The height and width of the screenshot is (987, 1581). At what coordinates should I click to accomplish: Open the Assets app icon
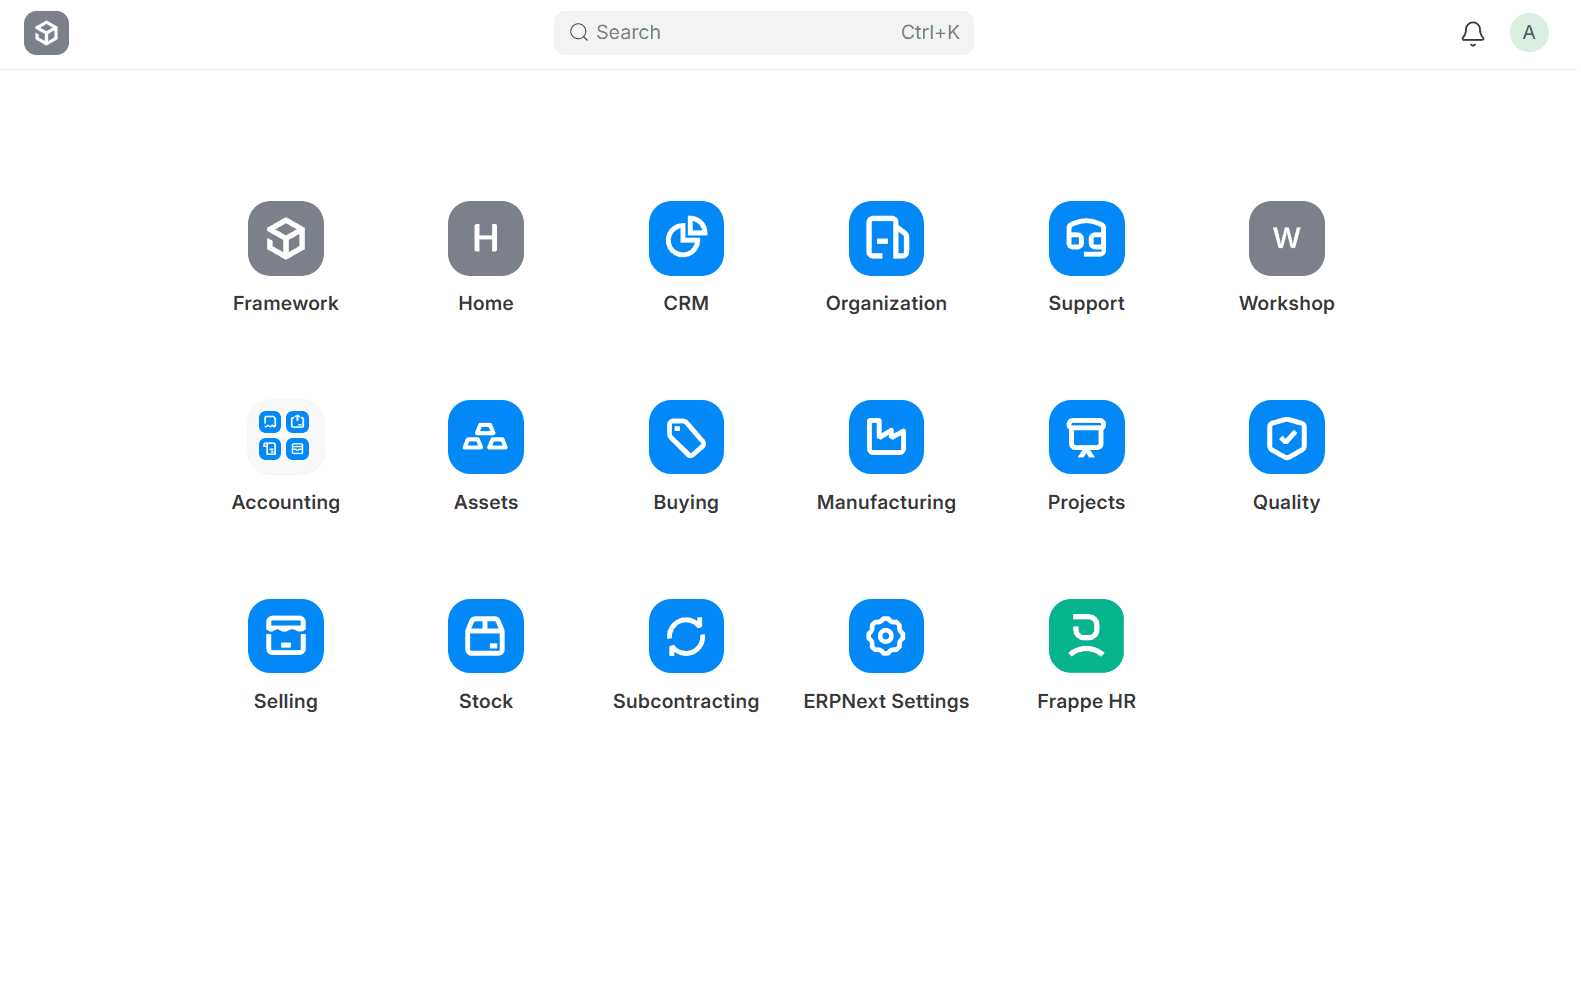click(486, 437)
